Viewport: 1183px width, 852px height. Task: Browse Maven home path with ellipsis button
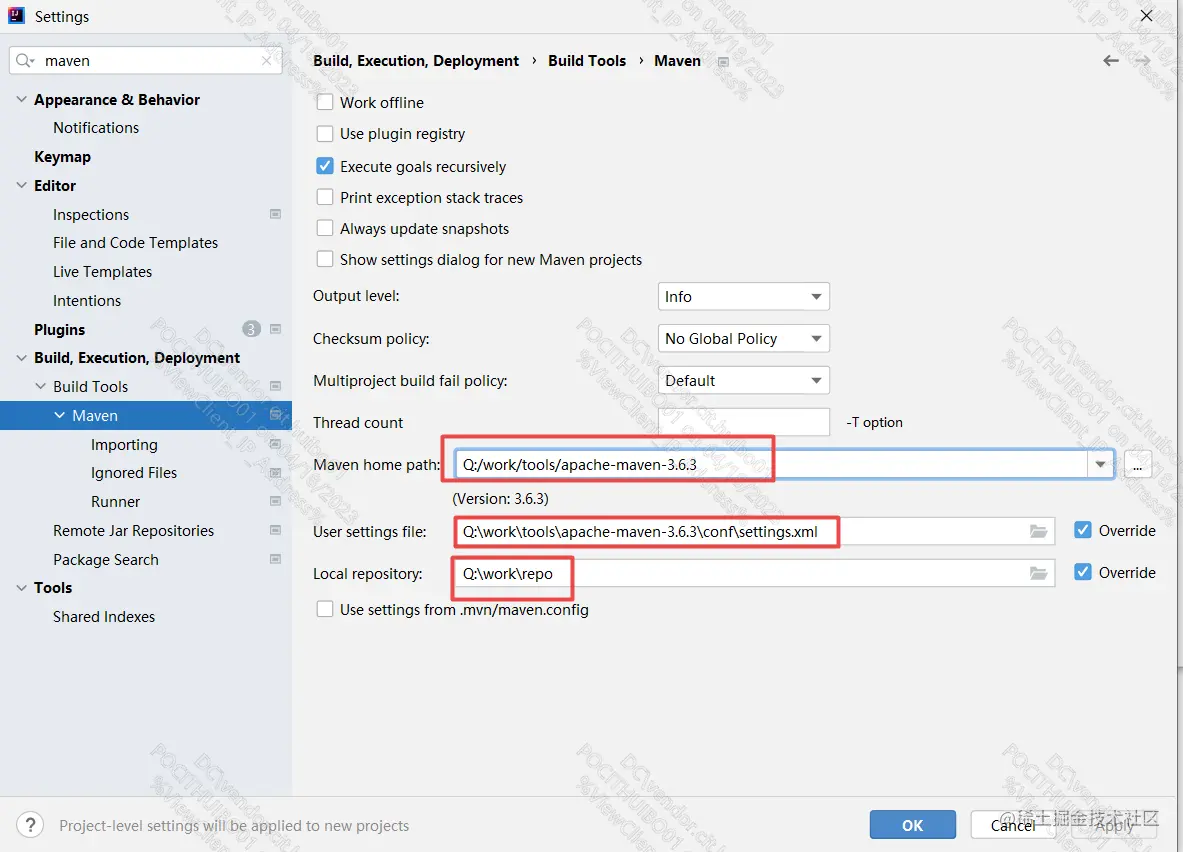[1137, 465]
